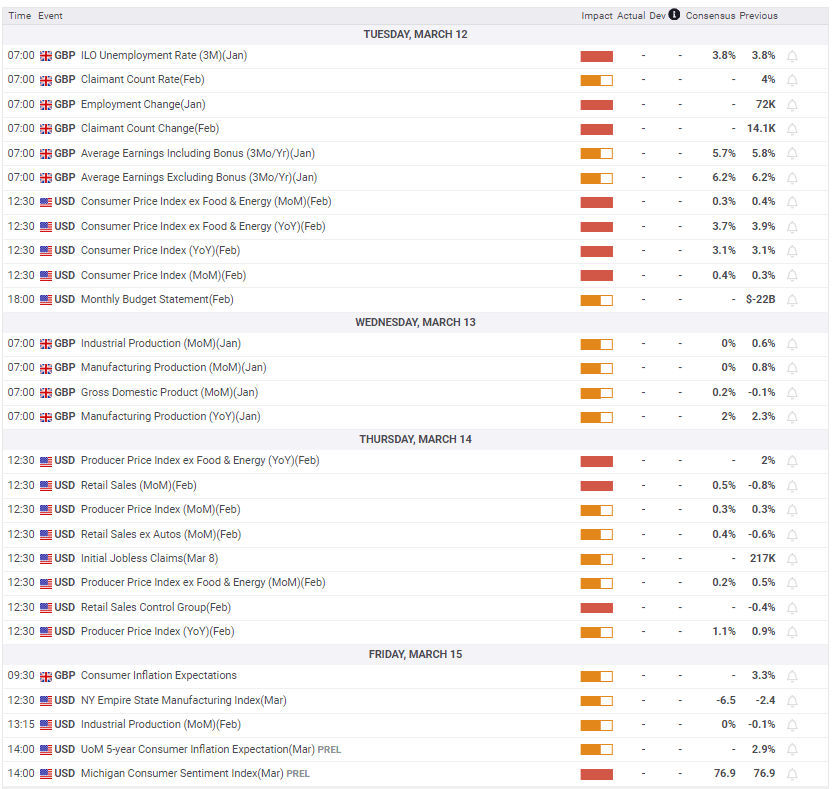Set bell alert for Retail Sales Control Group
This screenshot has height=789, width=832.
792,608
